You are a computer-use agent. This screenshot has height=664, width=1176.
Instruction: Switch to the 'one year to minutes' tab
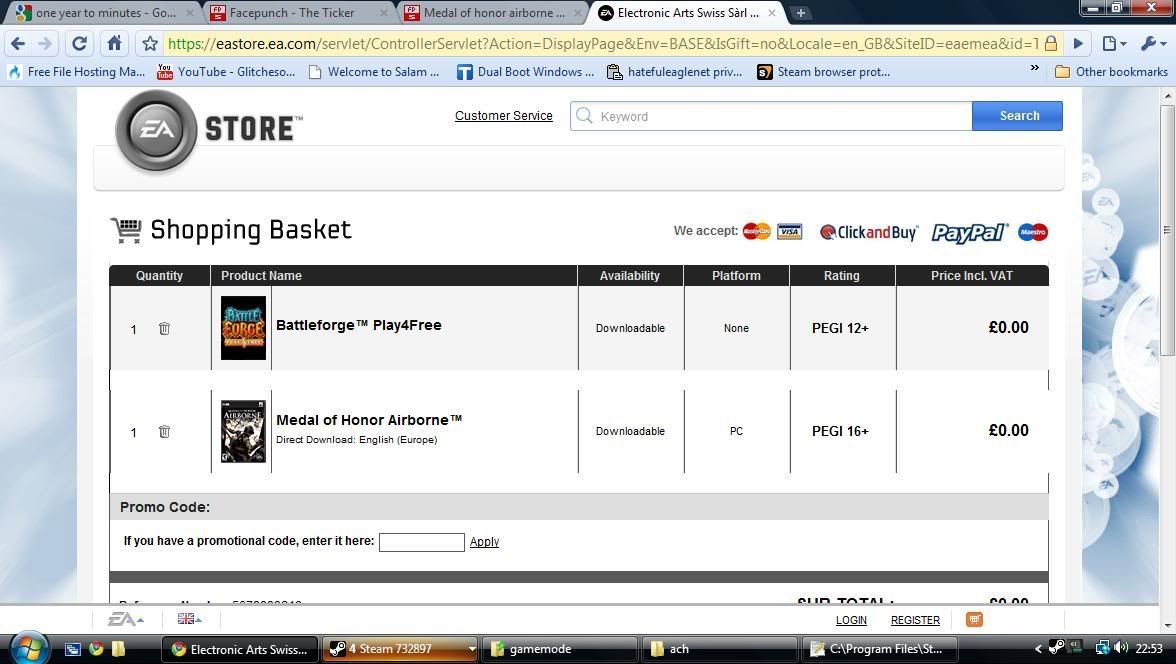pos(105,13)
